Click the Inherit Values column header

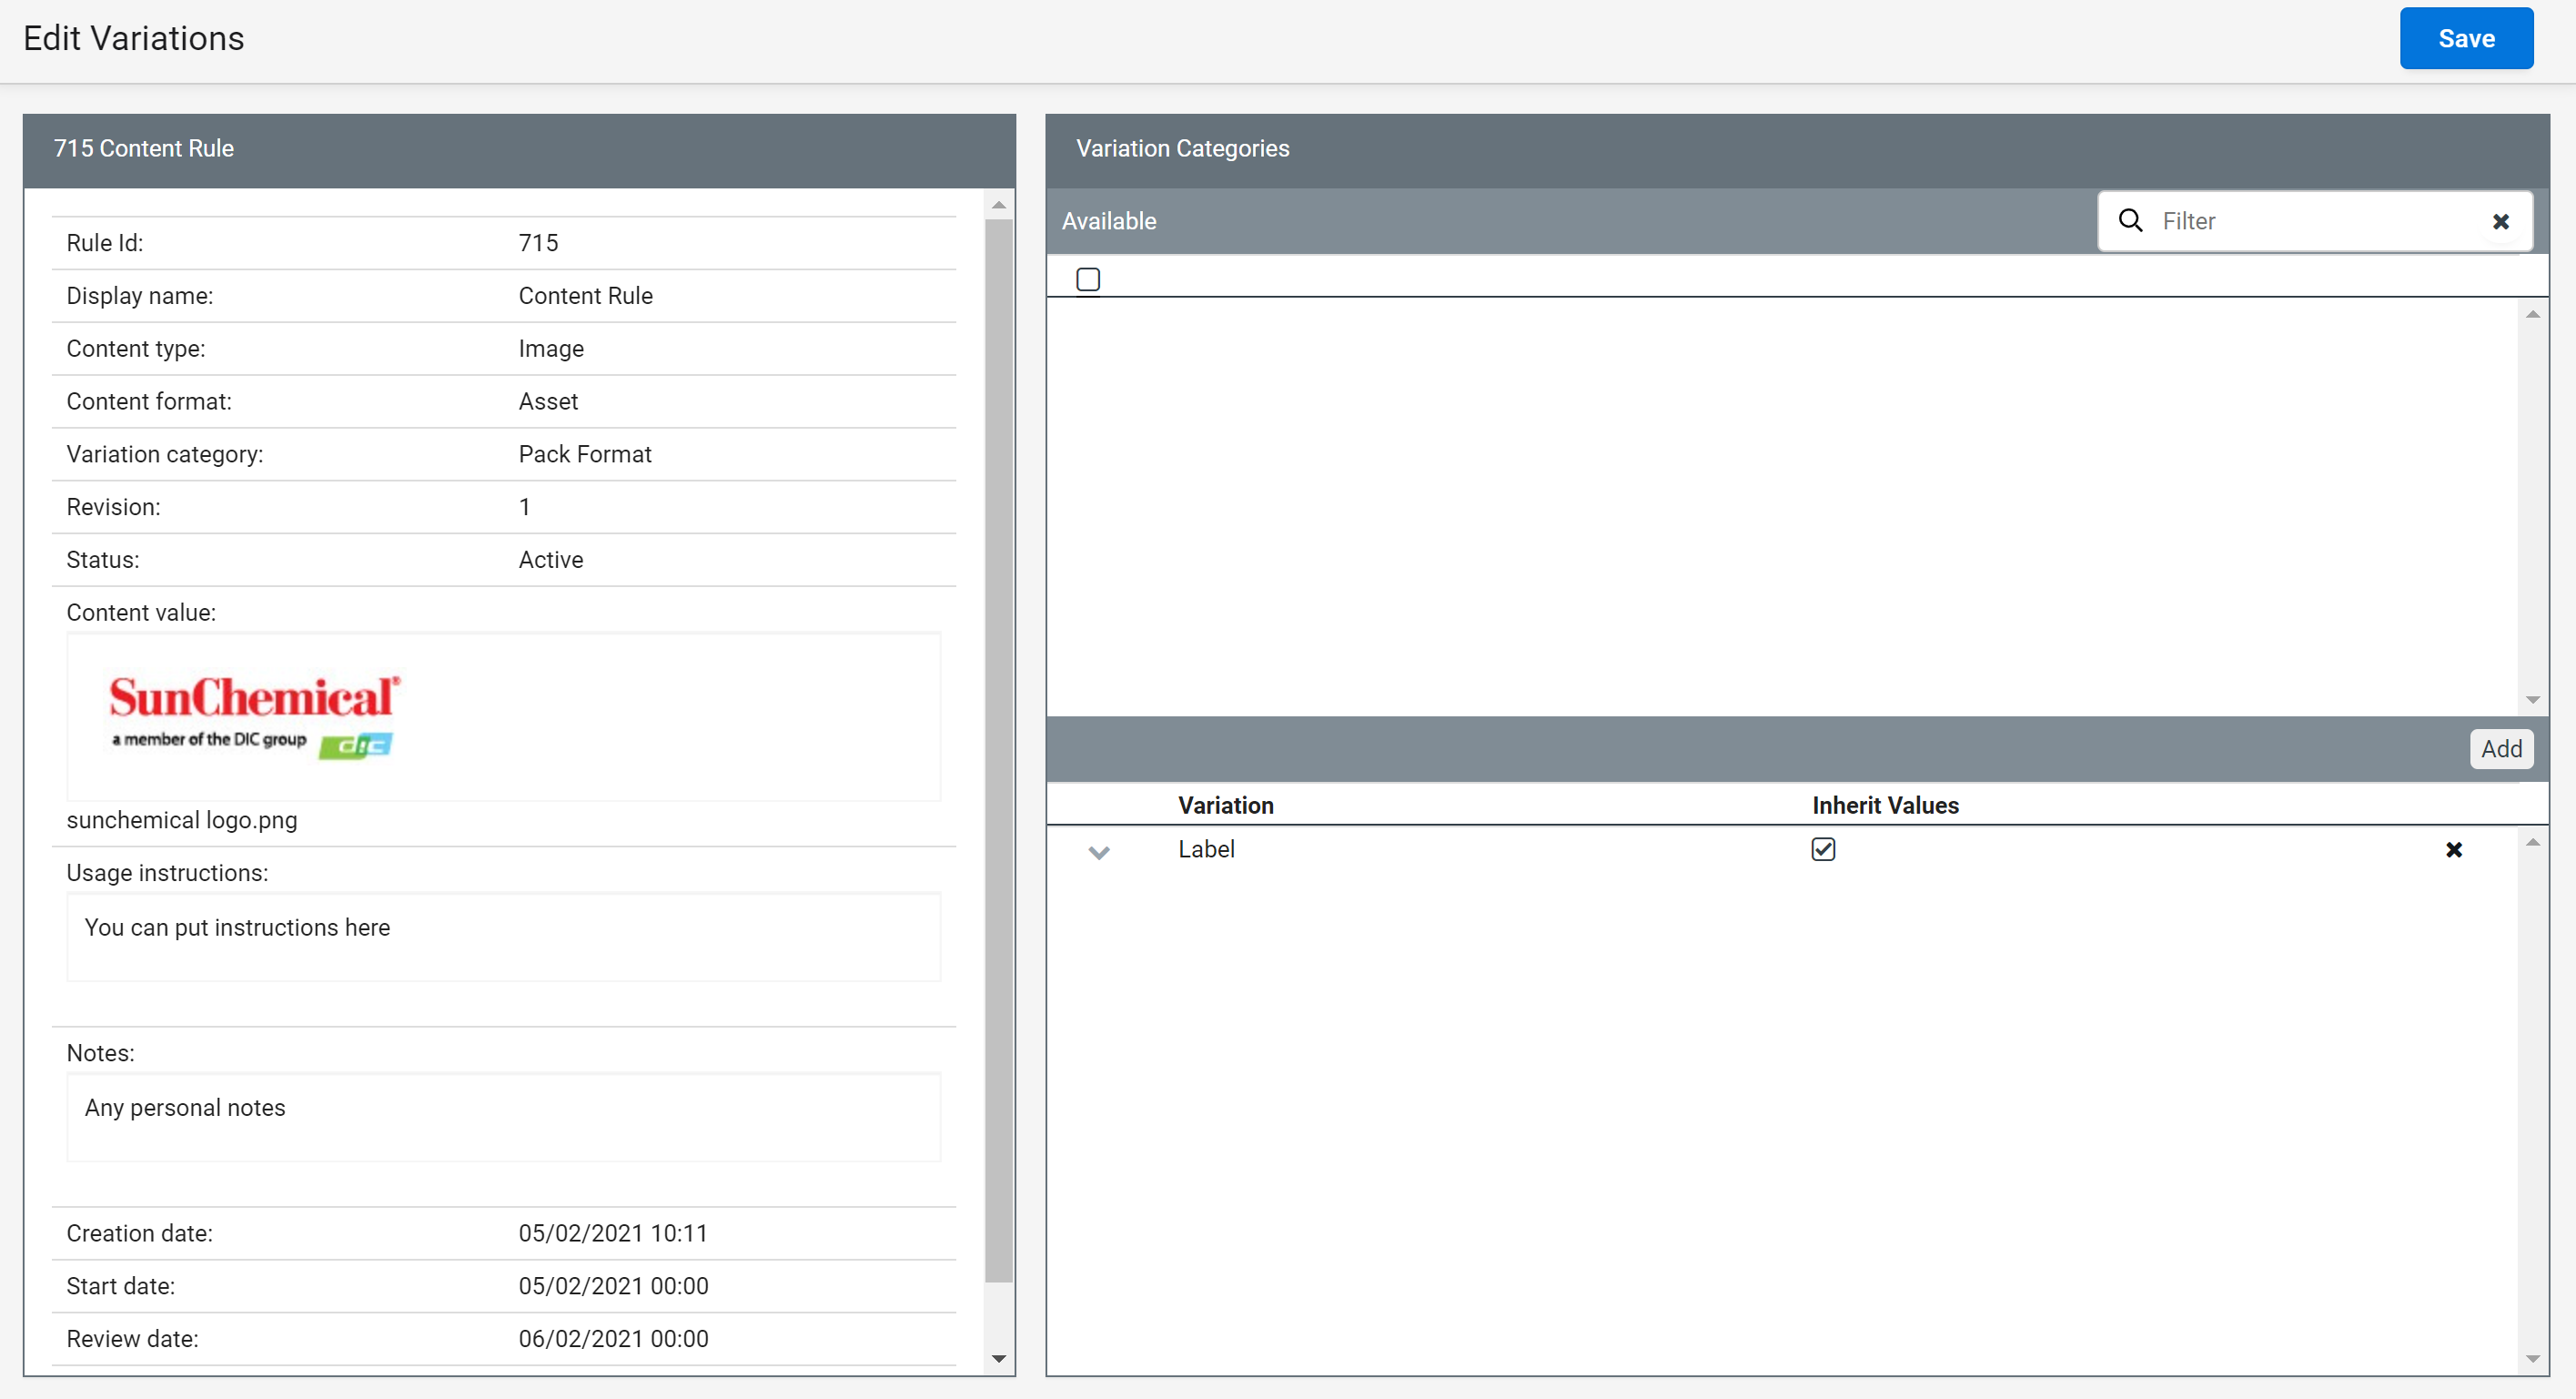pos(1884,805)
